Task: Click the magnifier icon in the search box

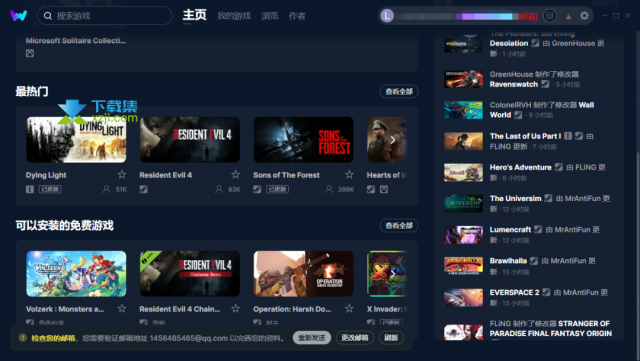Action: 48,16
